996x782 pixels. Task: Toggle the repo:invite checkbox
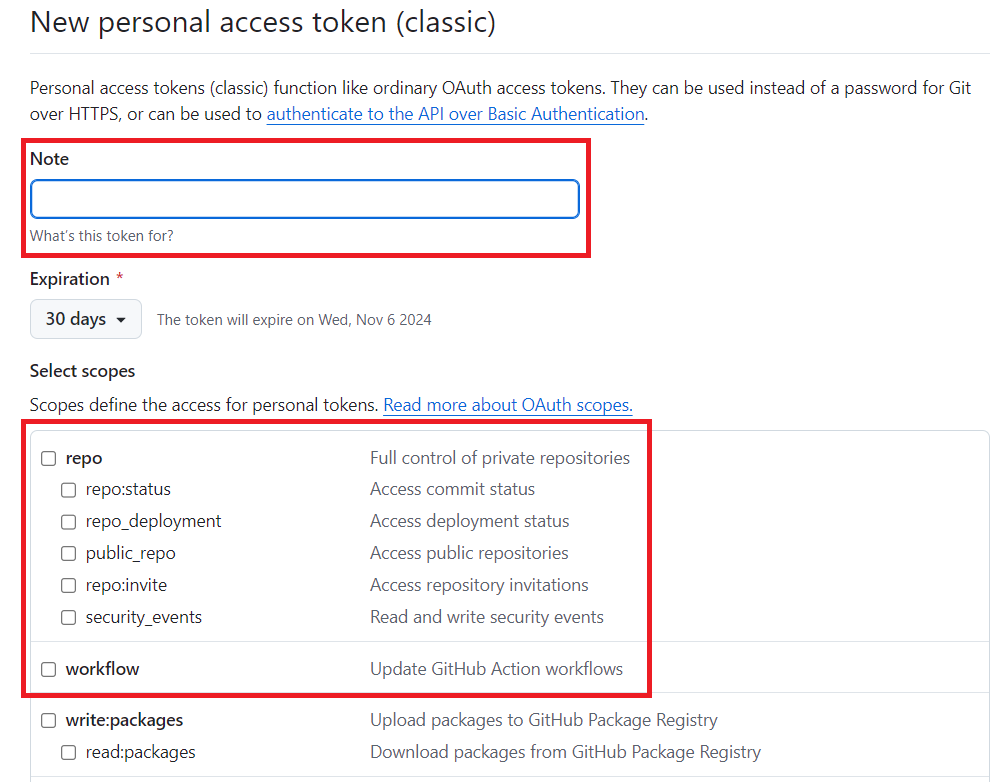(x=68, y=586)
